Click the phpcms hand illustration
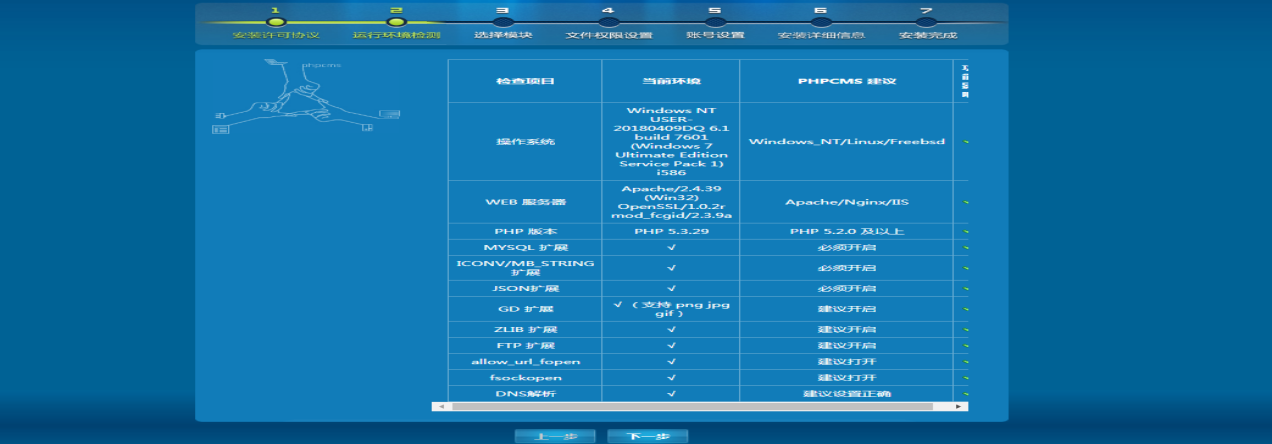The image size is (1272, 444). click(x=306, y=97)
